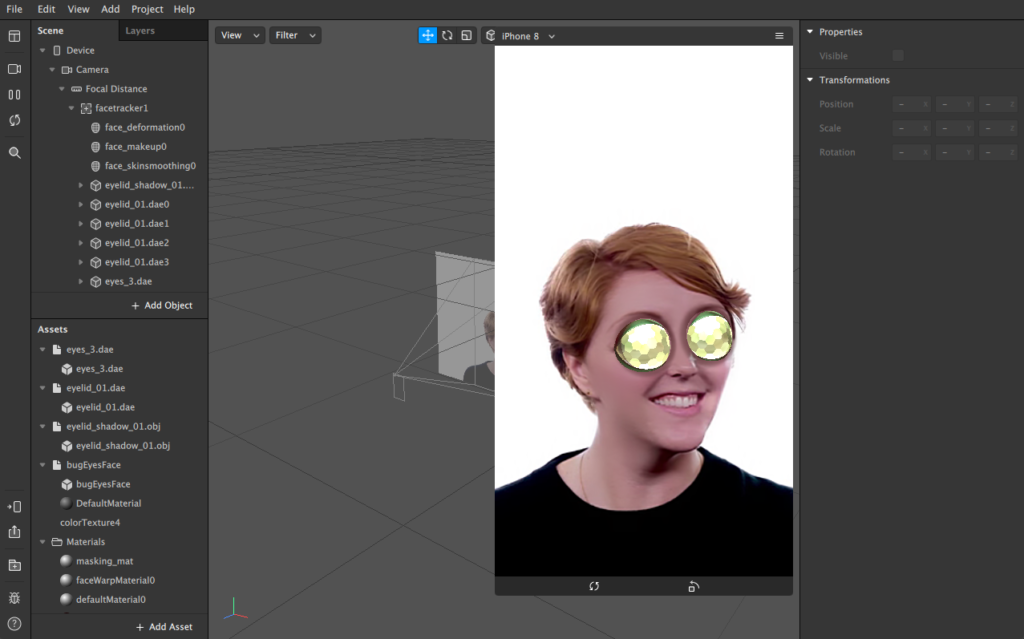The height and width of the screenshot is (639, 1024).
Task: Open the Filter dropdown
Action: point(295,35)
